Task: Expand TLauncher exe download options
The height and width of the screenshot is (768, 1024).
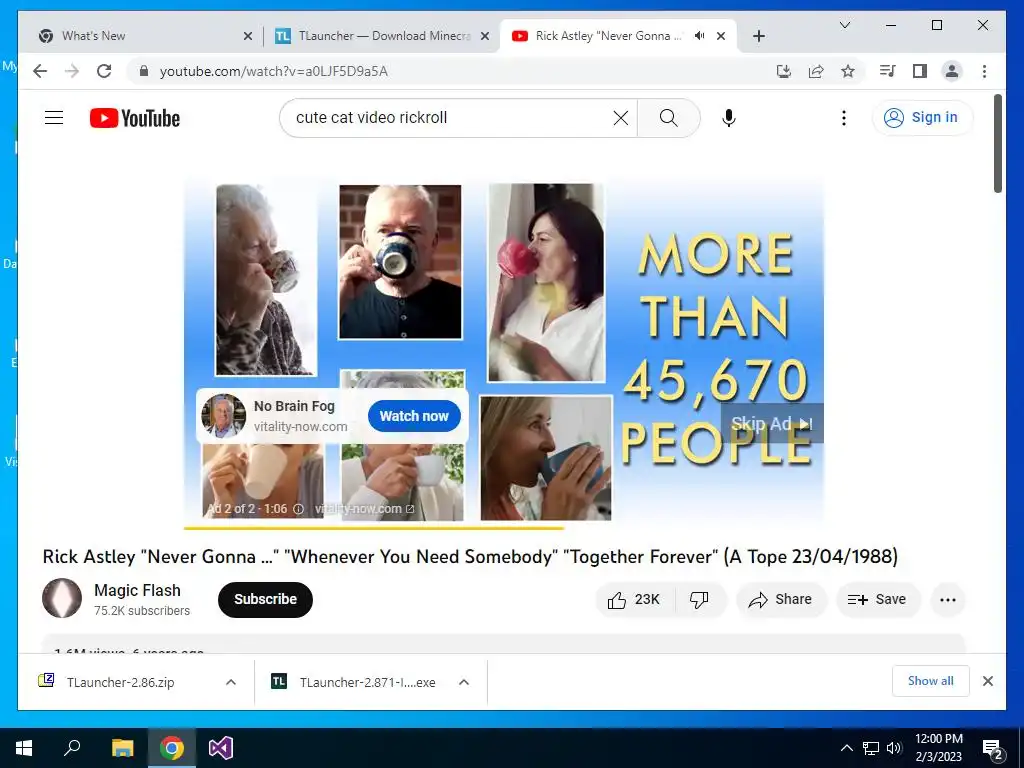Action: coord(464,682)
